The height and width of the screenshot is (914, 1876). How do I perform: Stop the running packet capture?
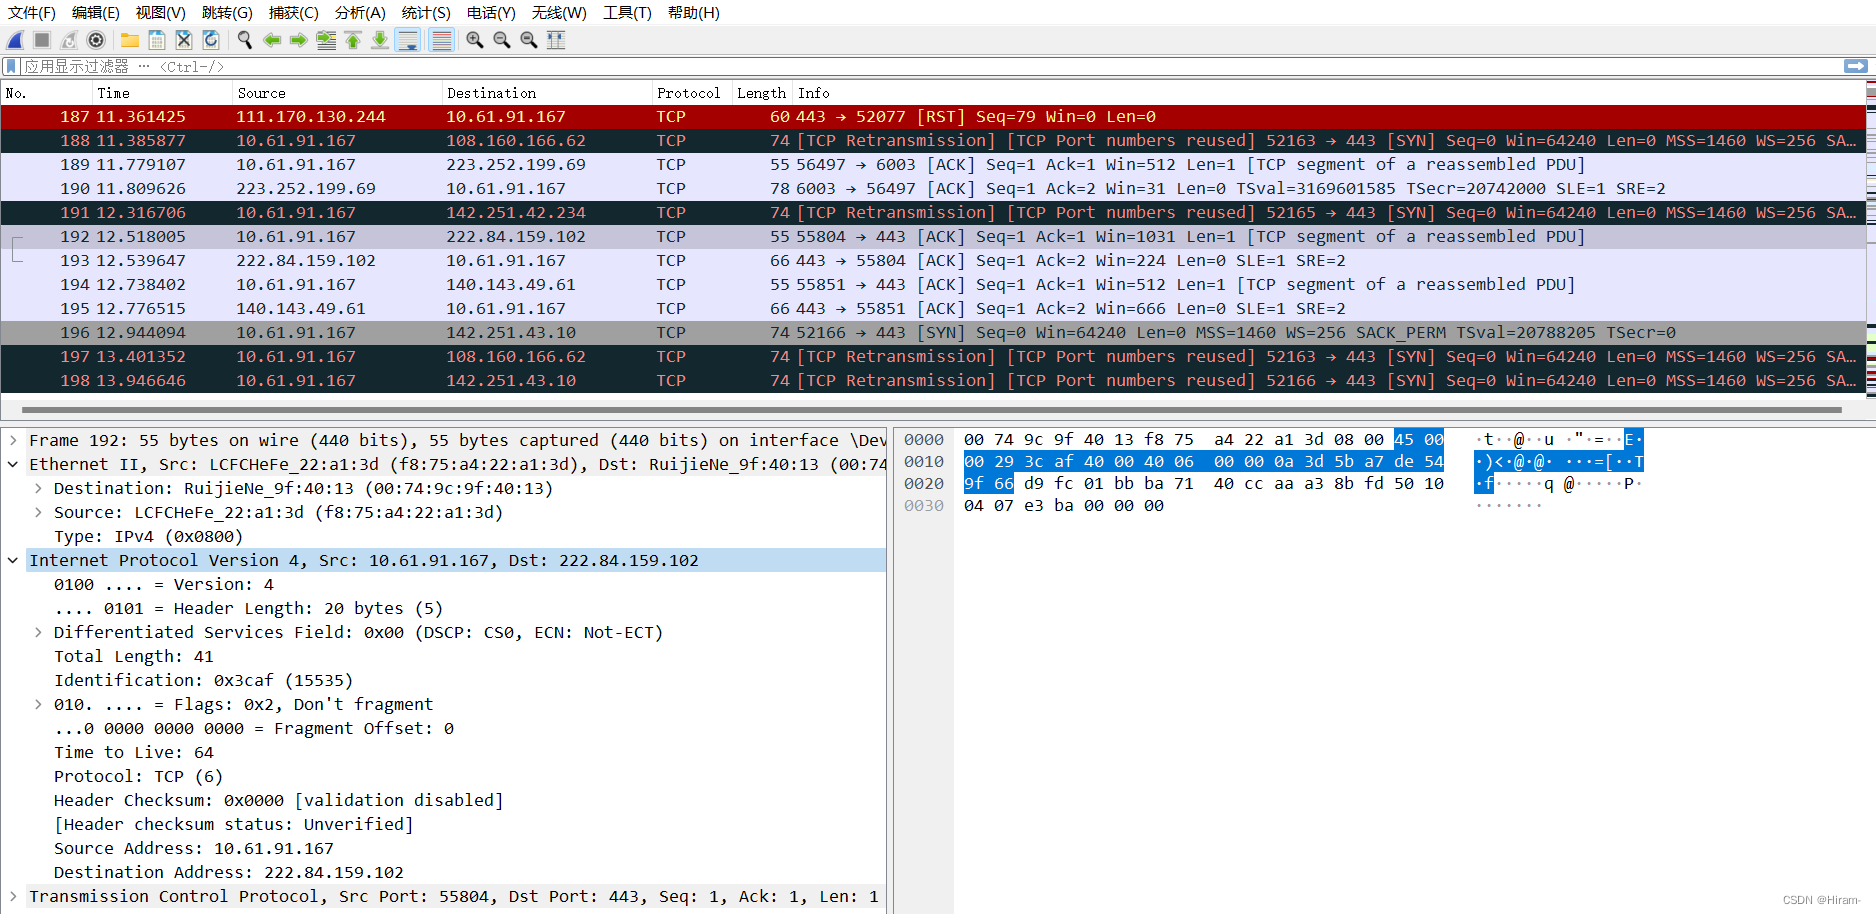42,40
